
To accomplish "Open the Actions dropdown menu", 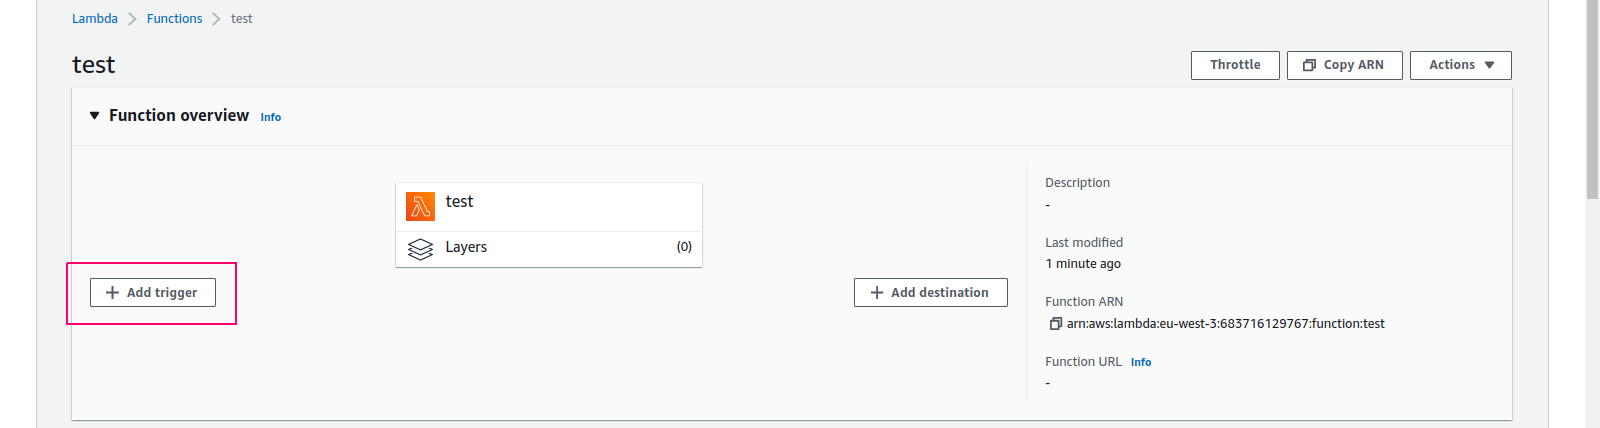I will (x=1460, y=65).
